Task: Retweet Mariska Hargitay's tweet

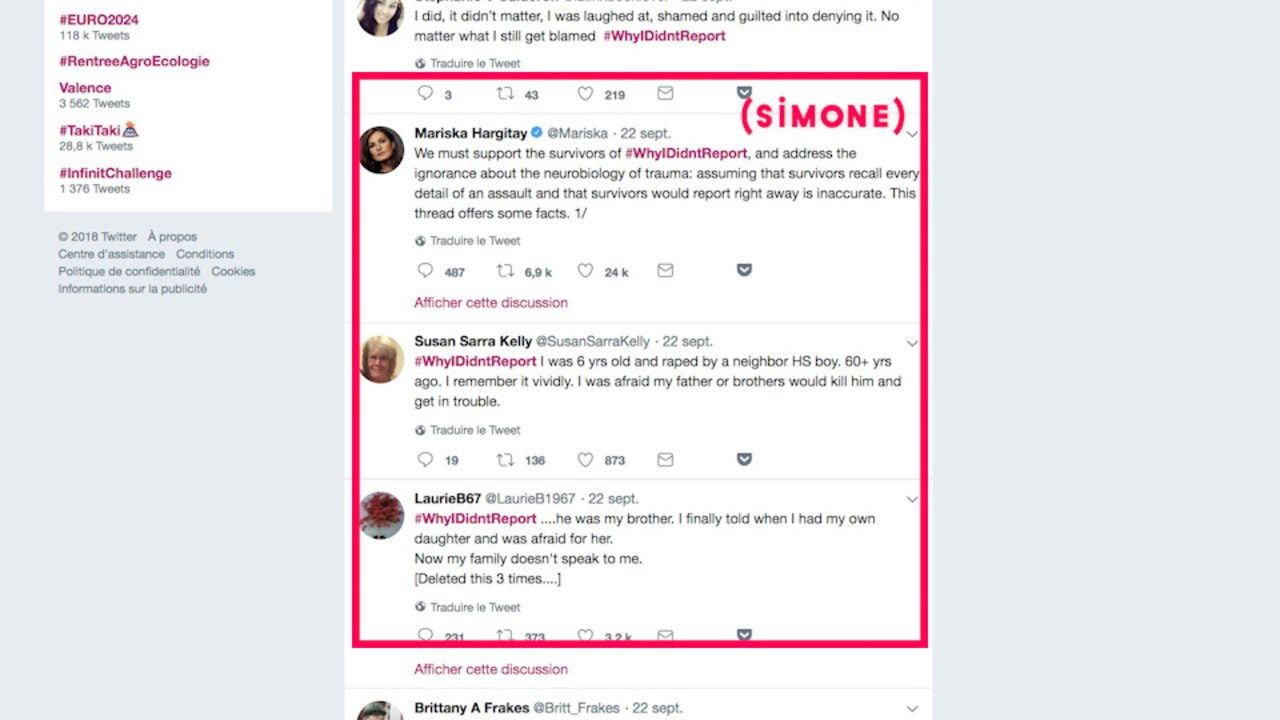Action: click(x=506, y=271)
